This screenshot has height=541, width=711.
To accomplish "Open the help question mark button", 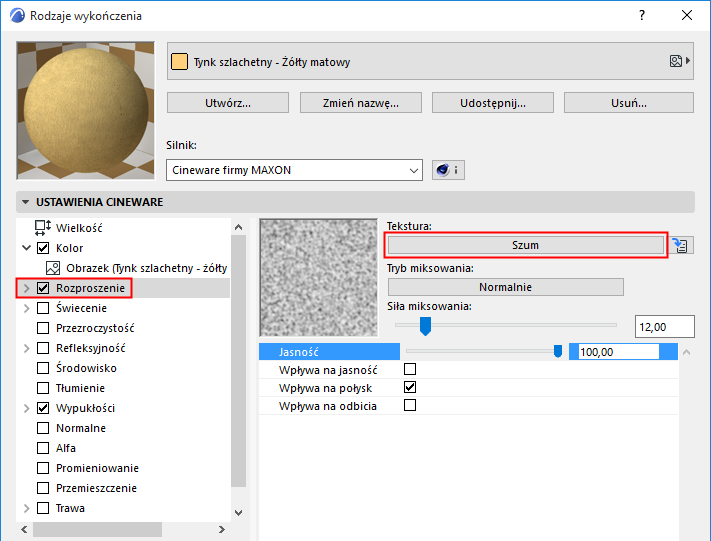I will pos(642,15).
